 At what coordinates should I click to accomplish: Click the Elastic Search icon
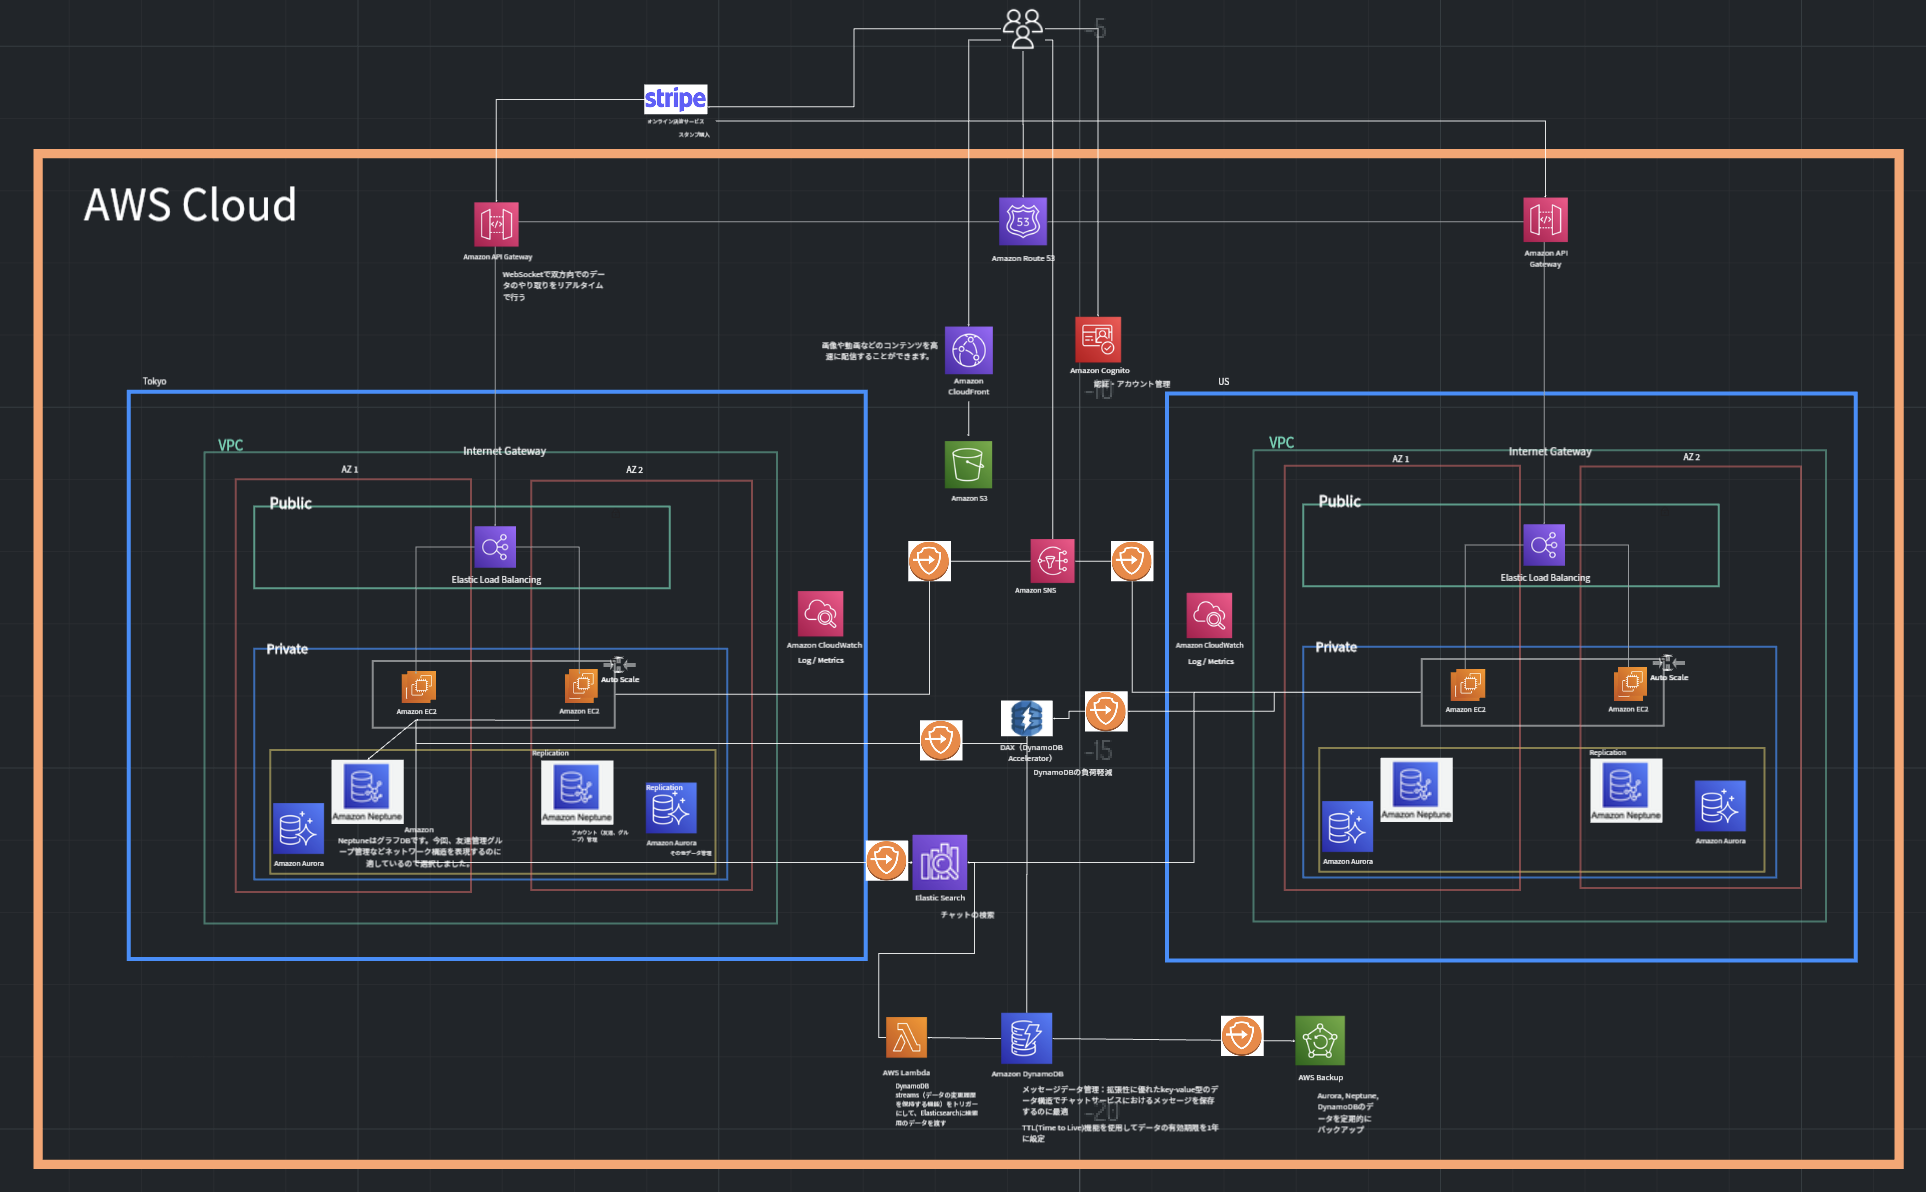coord(940,862)
